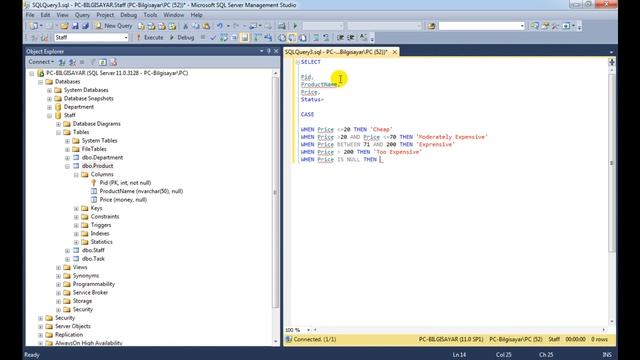Expand the Department database node
The image size is (640, 360).
(49, 107)
